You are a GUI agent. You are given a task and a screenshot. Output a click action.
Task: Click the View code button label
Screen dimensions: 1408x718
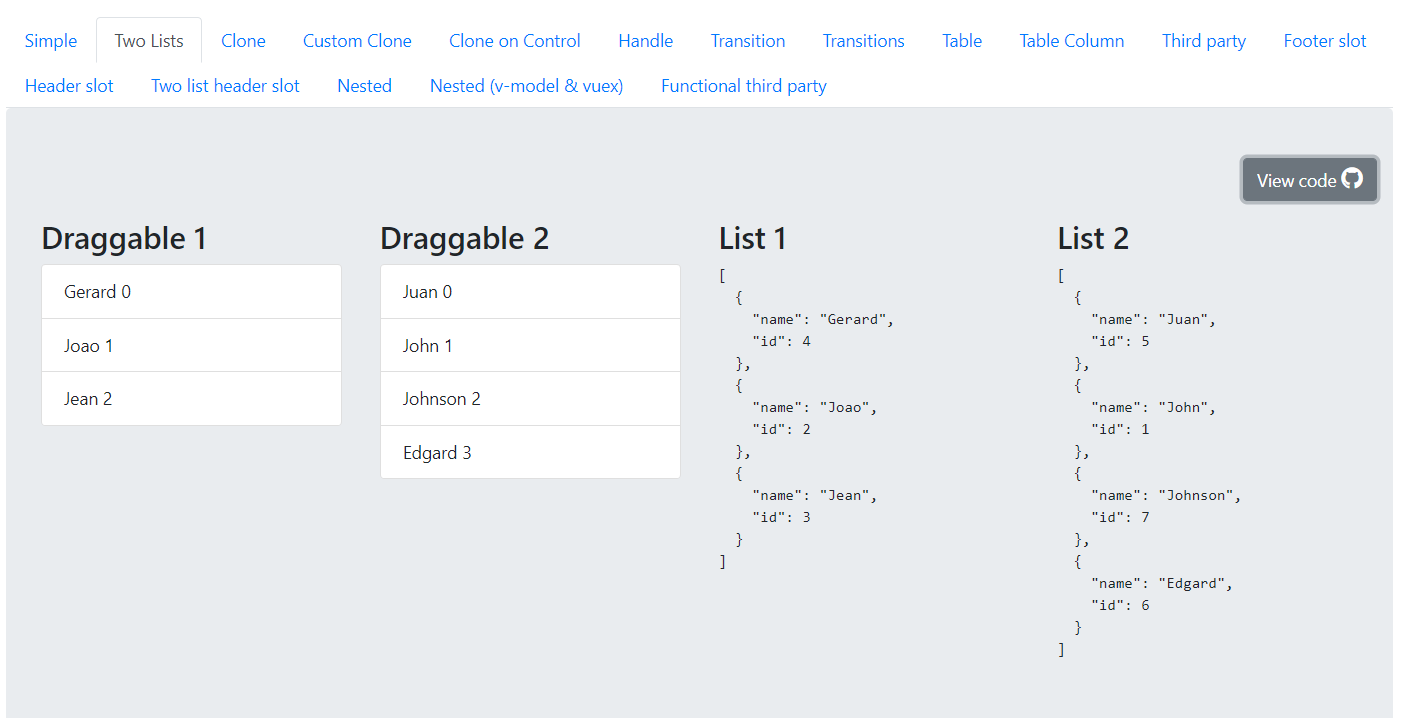click(x=1296, y=181)
